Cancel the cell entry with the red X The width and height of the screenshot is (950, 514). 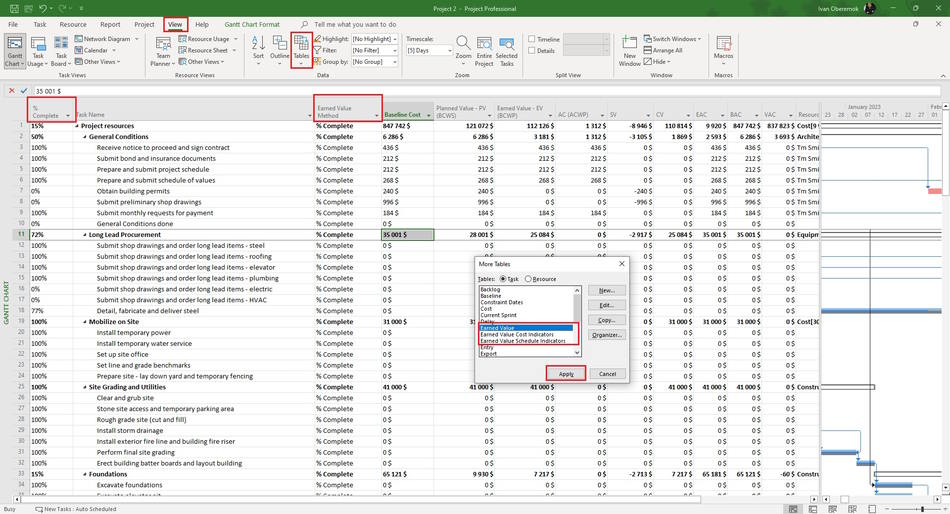click(x=11, y=90)
